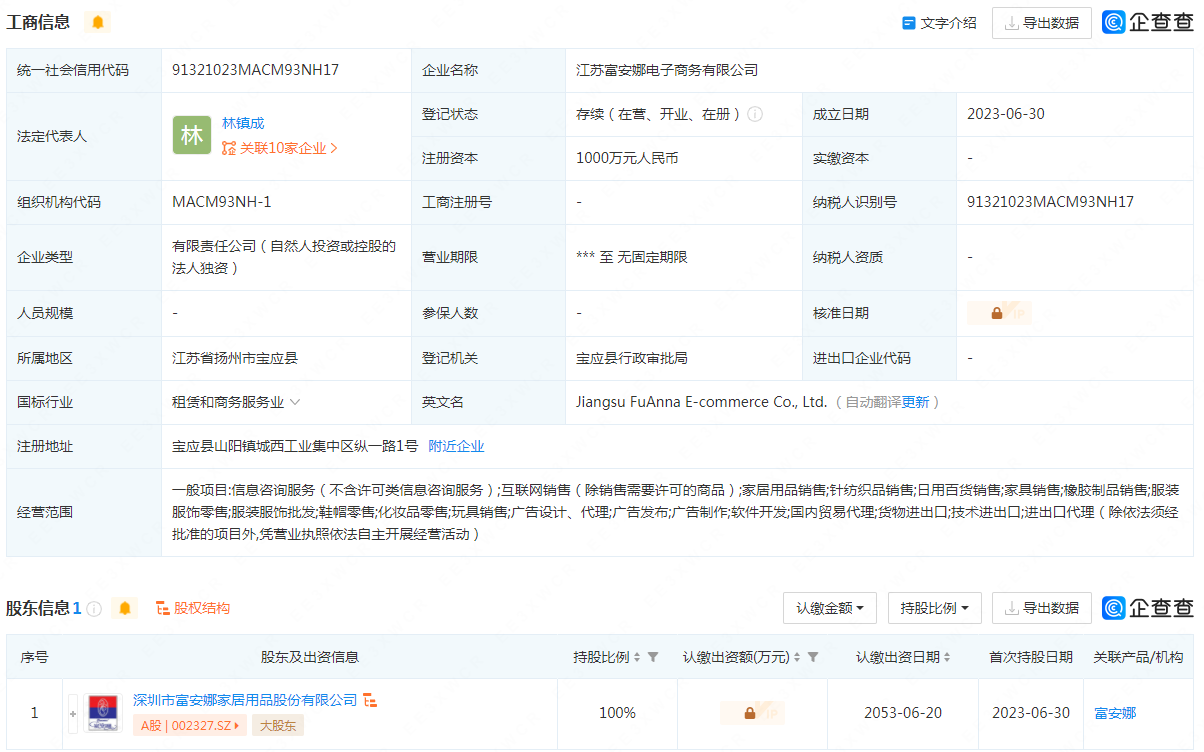Click 营业期限 value *** 至 无固定期限
The width and height of the screenshot is (1204, 752).
pos(632,257)
